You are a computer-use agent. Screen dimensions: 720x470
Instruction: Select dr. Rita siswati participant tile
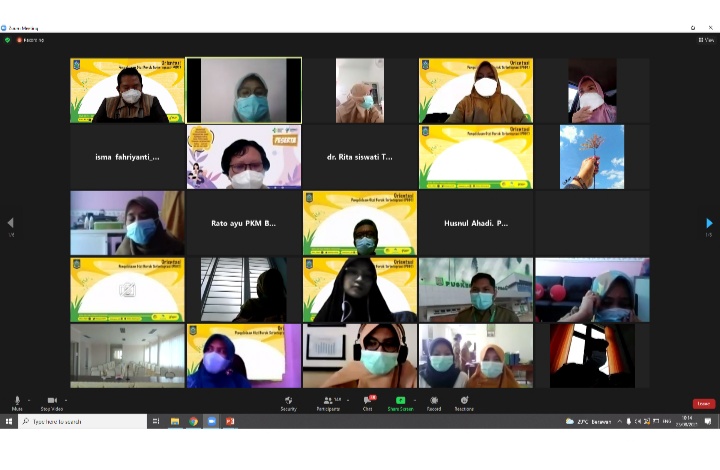[x=360, y=157]
